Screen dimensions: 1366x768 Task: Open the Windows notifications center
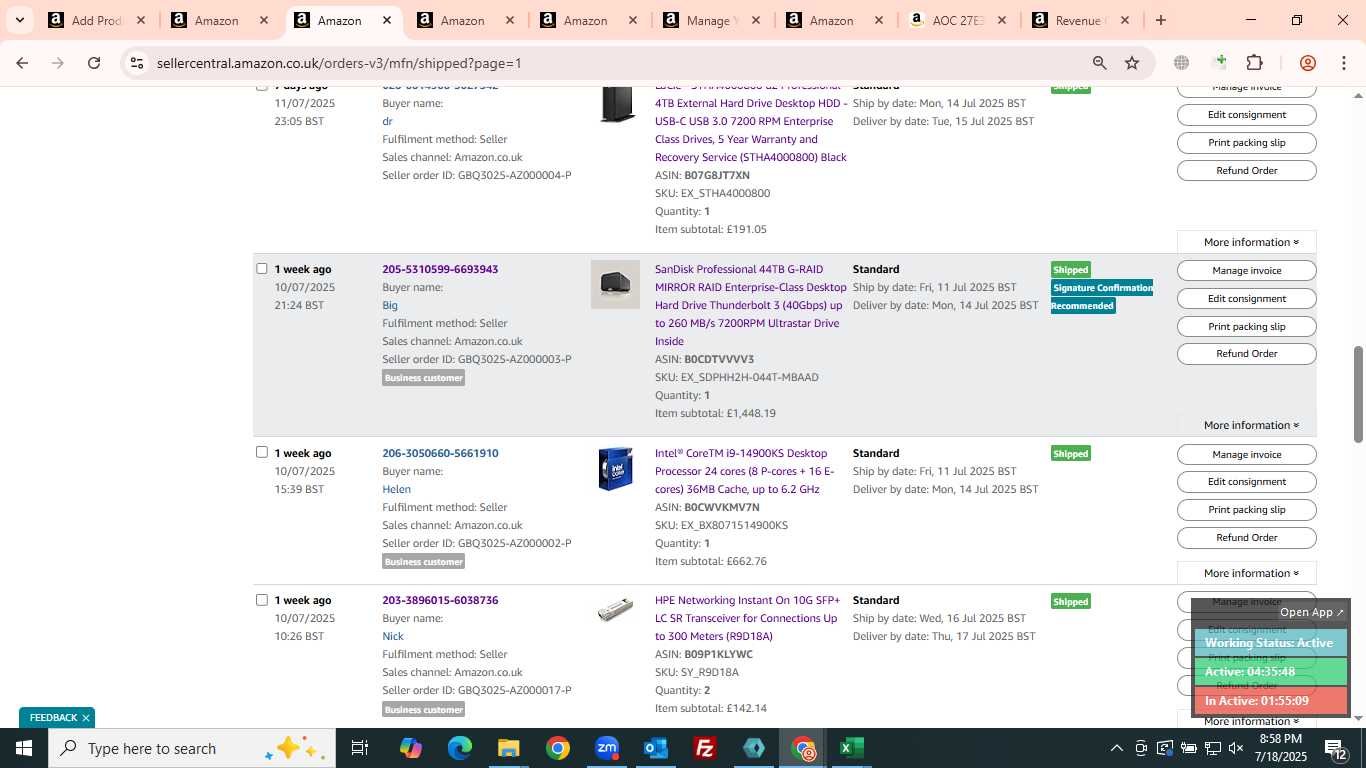[x=1337, y=748]
